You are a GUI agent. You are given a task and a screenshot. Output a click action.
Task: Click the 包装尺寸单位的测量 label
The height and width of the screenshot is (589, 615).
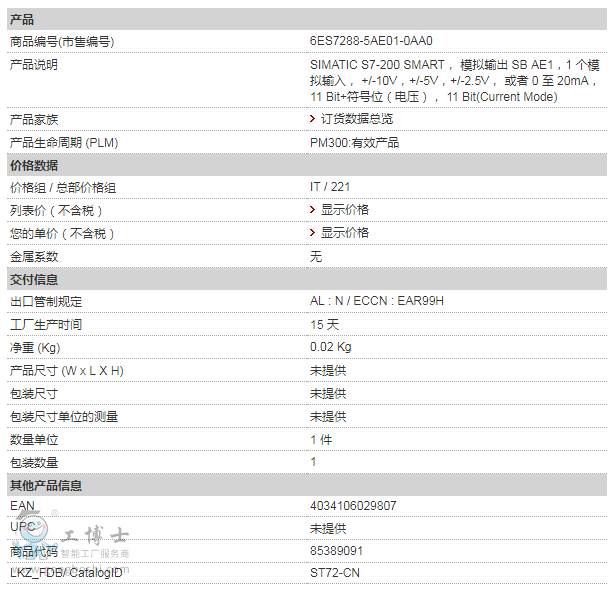tap(64, 417)
